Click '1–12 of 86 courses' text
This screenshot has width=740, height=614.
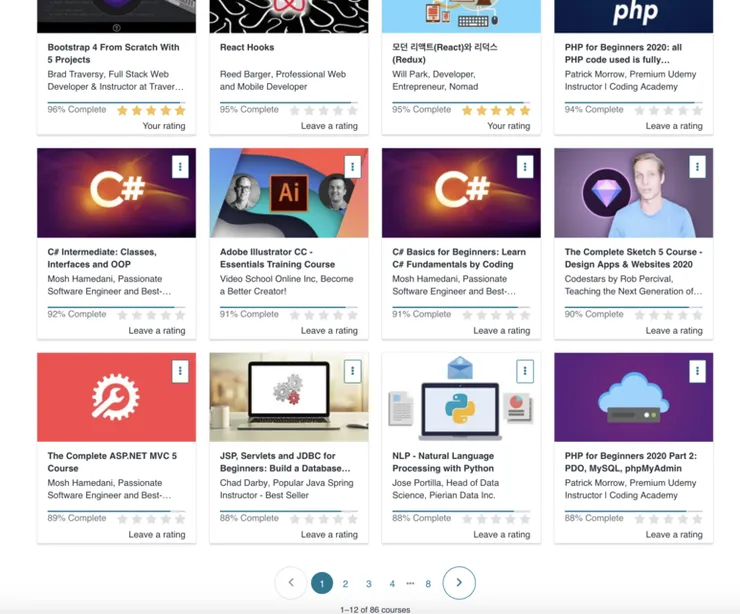tap(375, 610)
